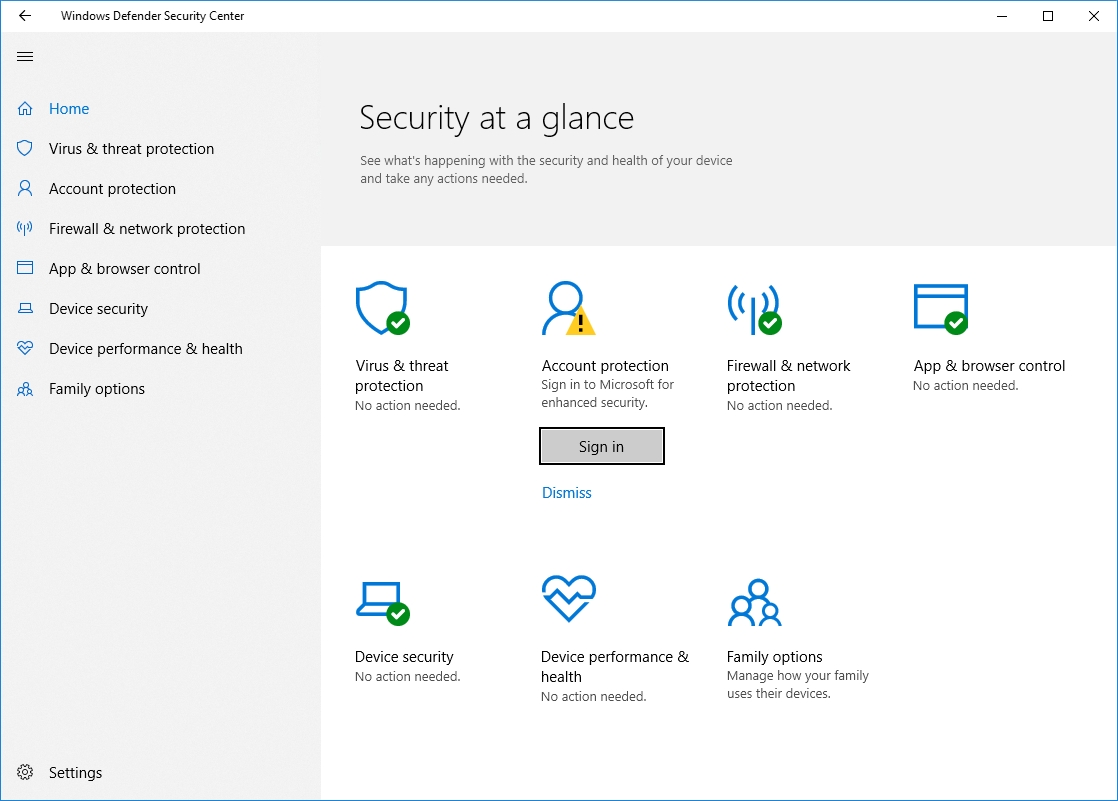Open the Account protection person tile icon

tap(566, 308)
